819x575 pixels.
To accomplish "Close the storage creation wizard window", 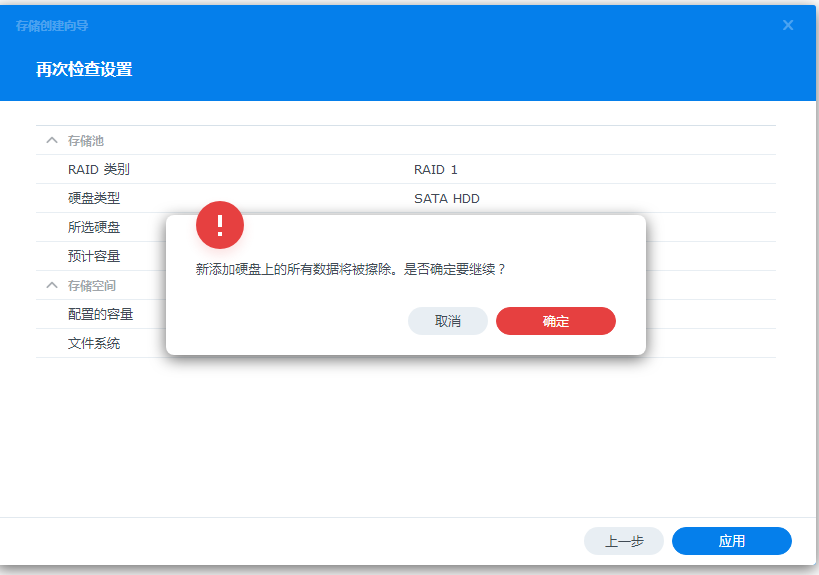I will [x=788, y=25].
